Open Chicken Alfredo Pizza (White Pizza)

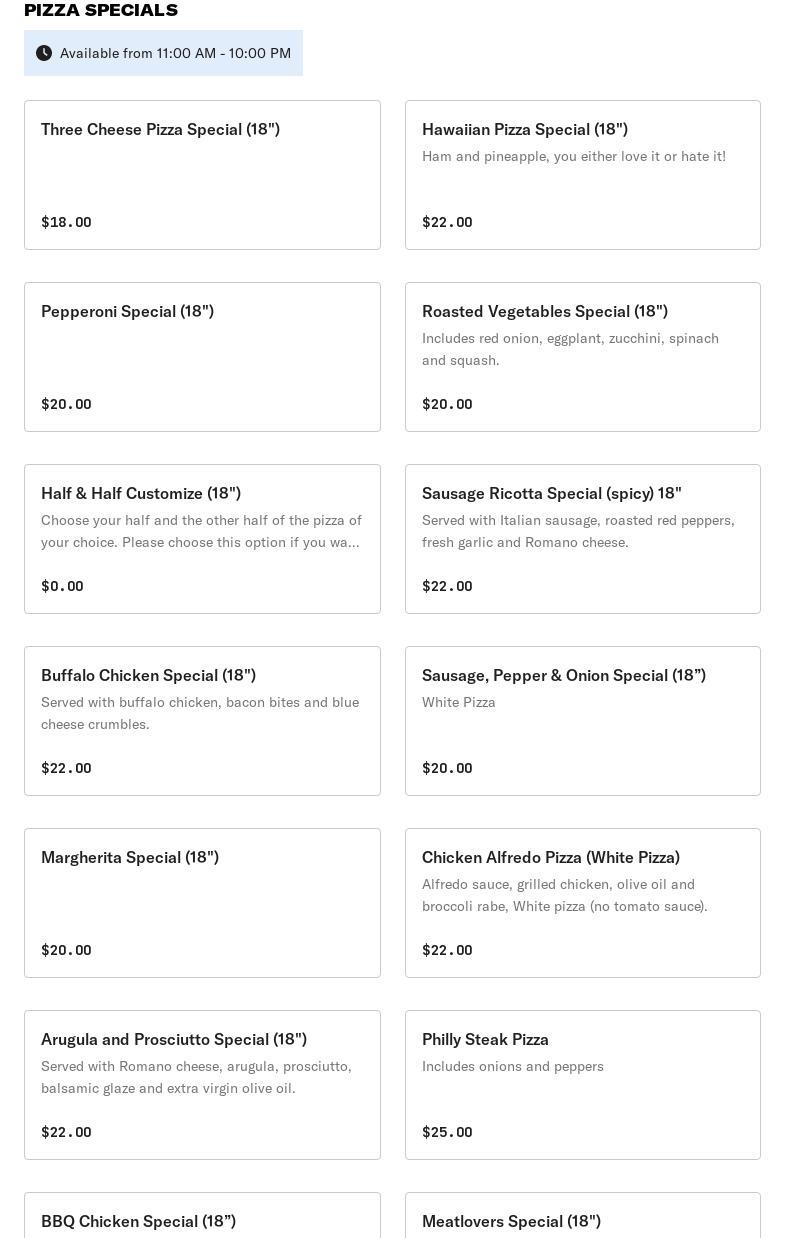tap(582, 903)
